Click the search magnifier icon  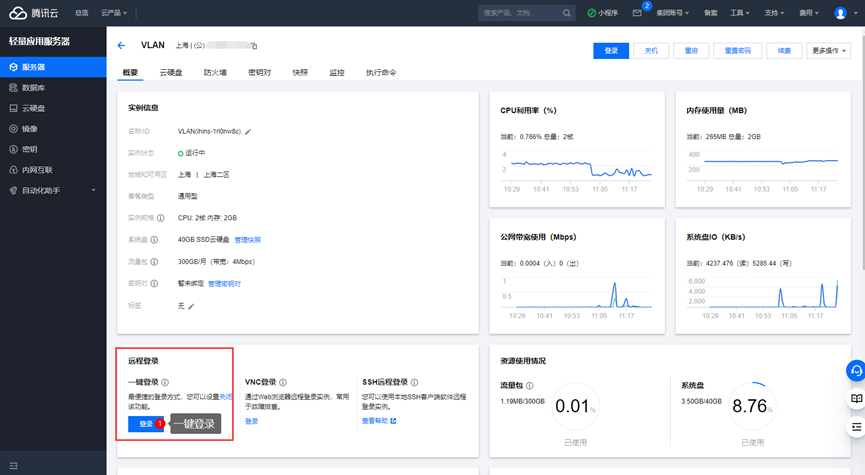pyautogui.click(x=567, y=13)
